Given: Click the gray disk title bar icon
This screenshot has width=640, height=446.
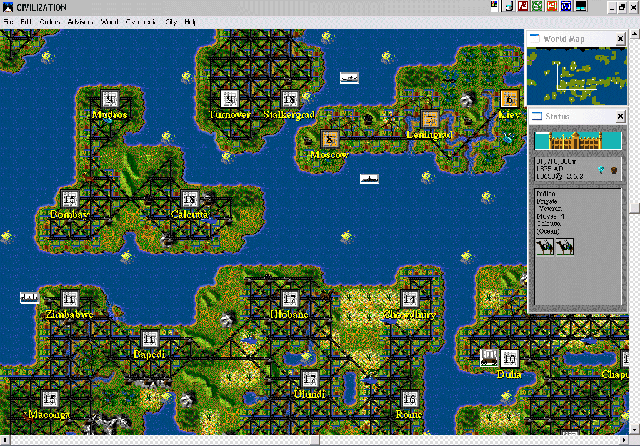Looking at the screenshot, I should pyautogui.click(x=509, y=6).
